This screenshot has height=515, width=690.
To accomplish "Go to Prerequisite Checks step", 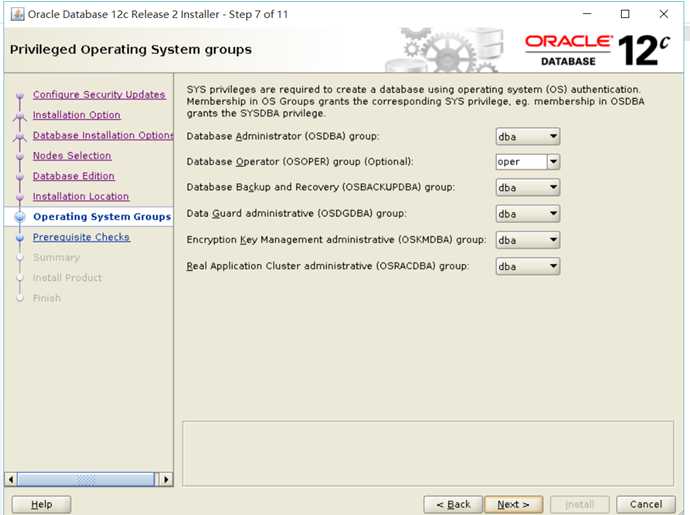I will point(81,237).
